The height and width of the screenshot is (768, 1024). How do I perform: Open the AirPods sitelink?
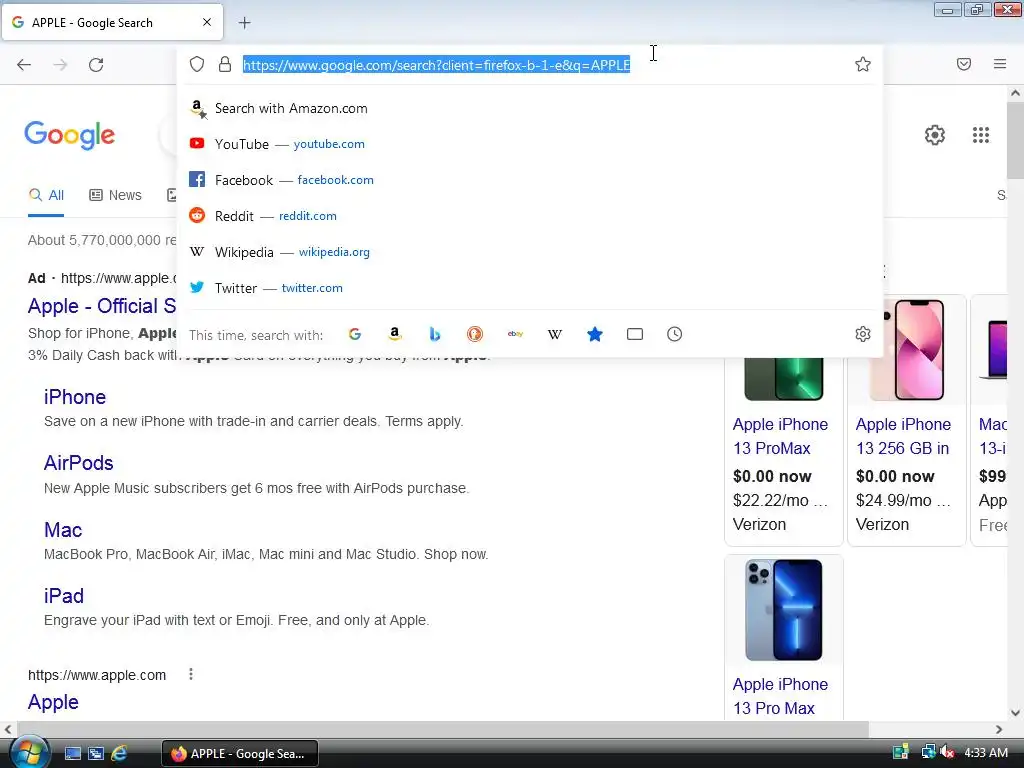click(x=78, y=463)
